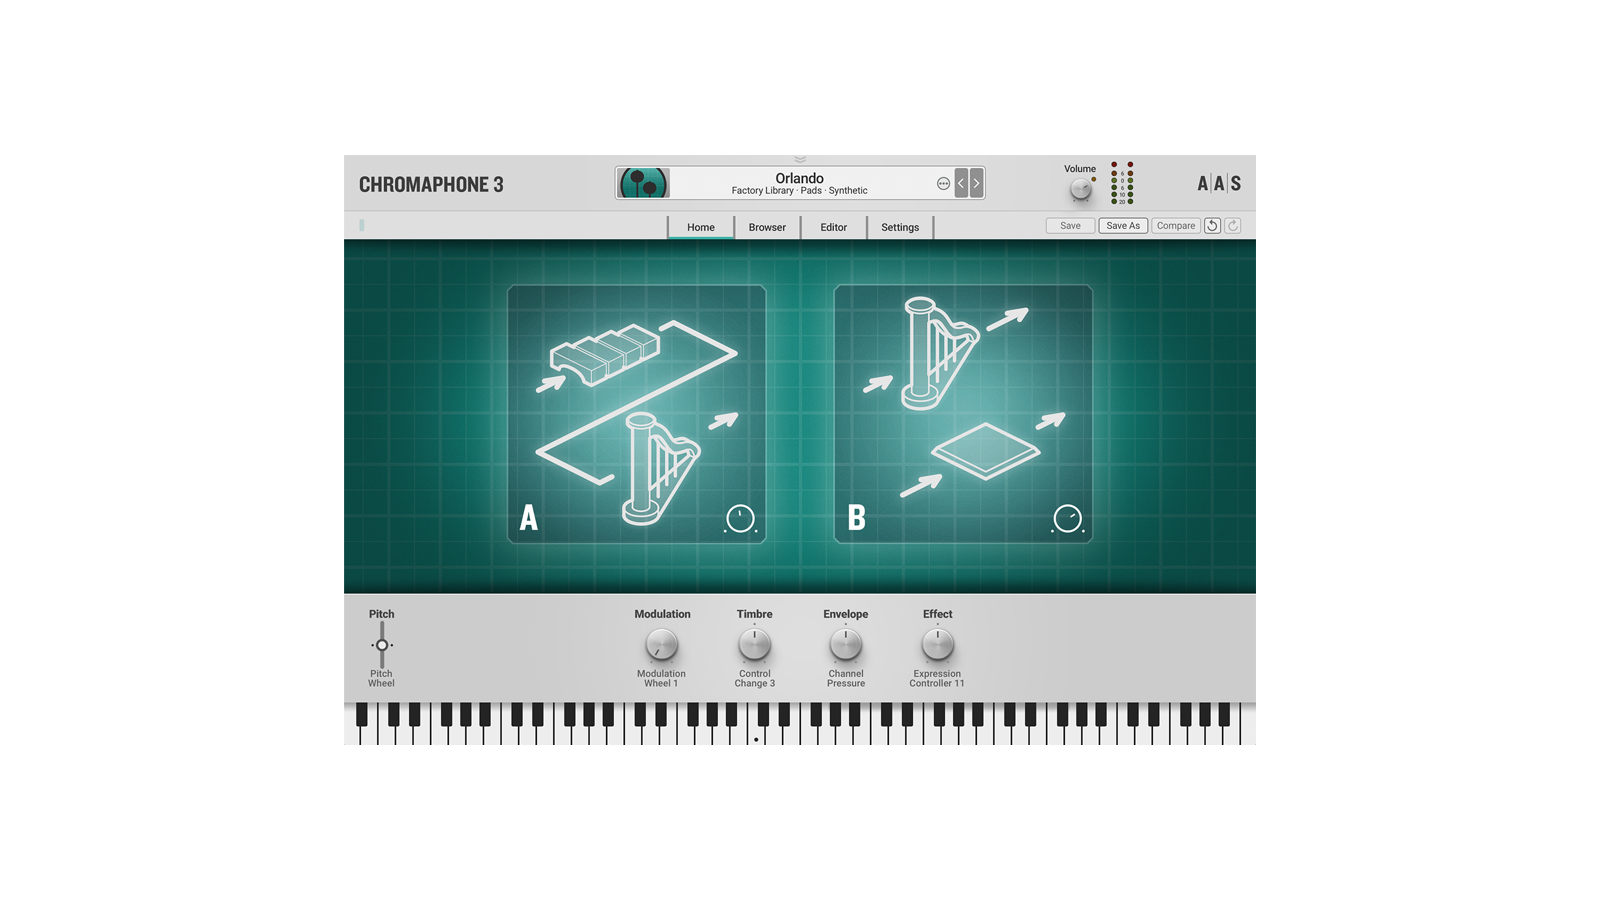Load the previous preset with left arrow

pyautogui.click(x=961, y=183)
